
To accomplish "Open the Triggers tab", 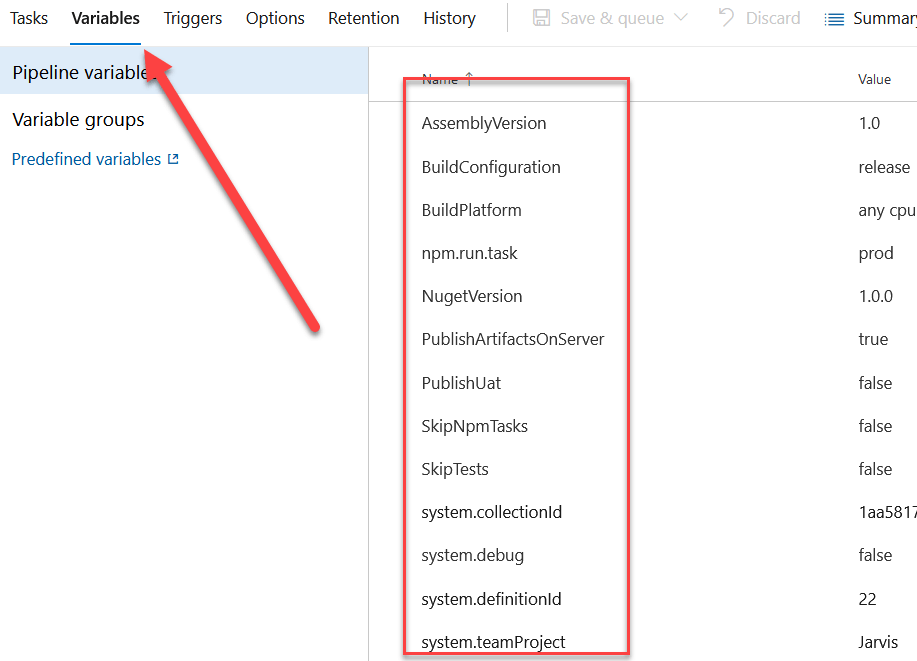I will [192, 17].
